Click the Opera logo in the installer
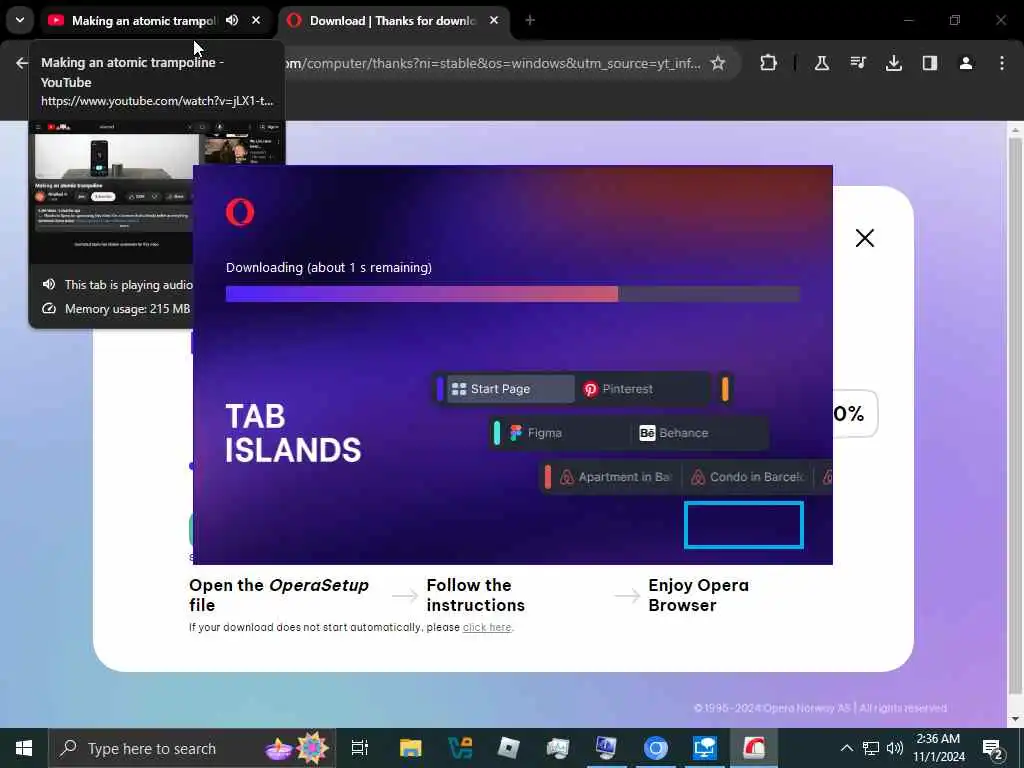Image resolution: width=1024 pixels, height=768 pixels. (240, 212)
